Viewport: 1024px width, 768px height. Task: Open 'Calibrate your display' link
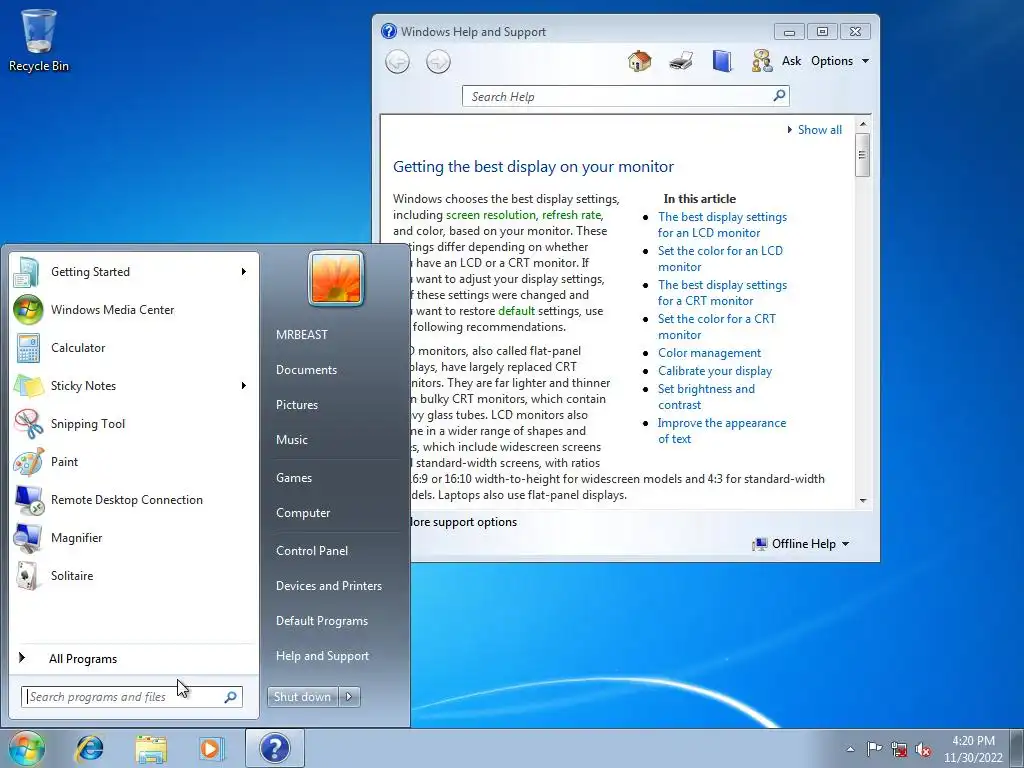click(x=714, y=371)
